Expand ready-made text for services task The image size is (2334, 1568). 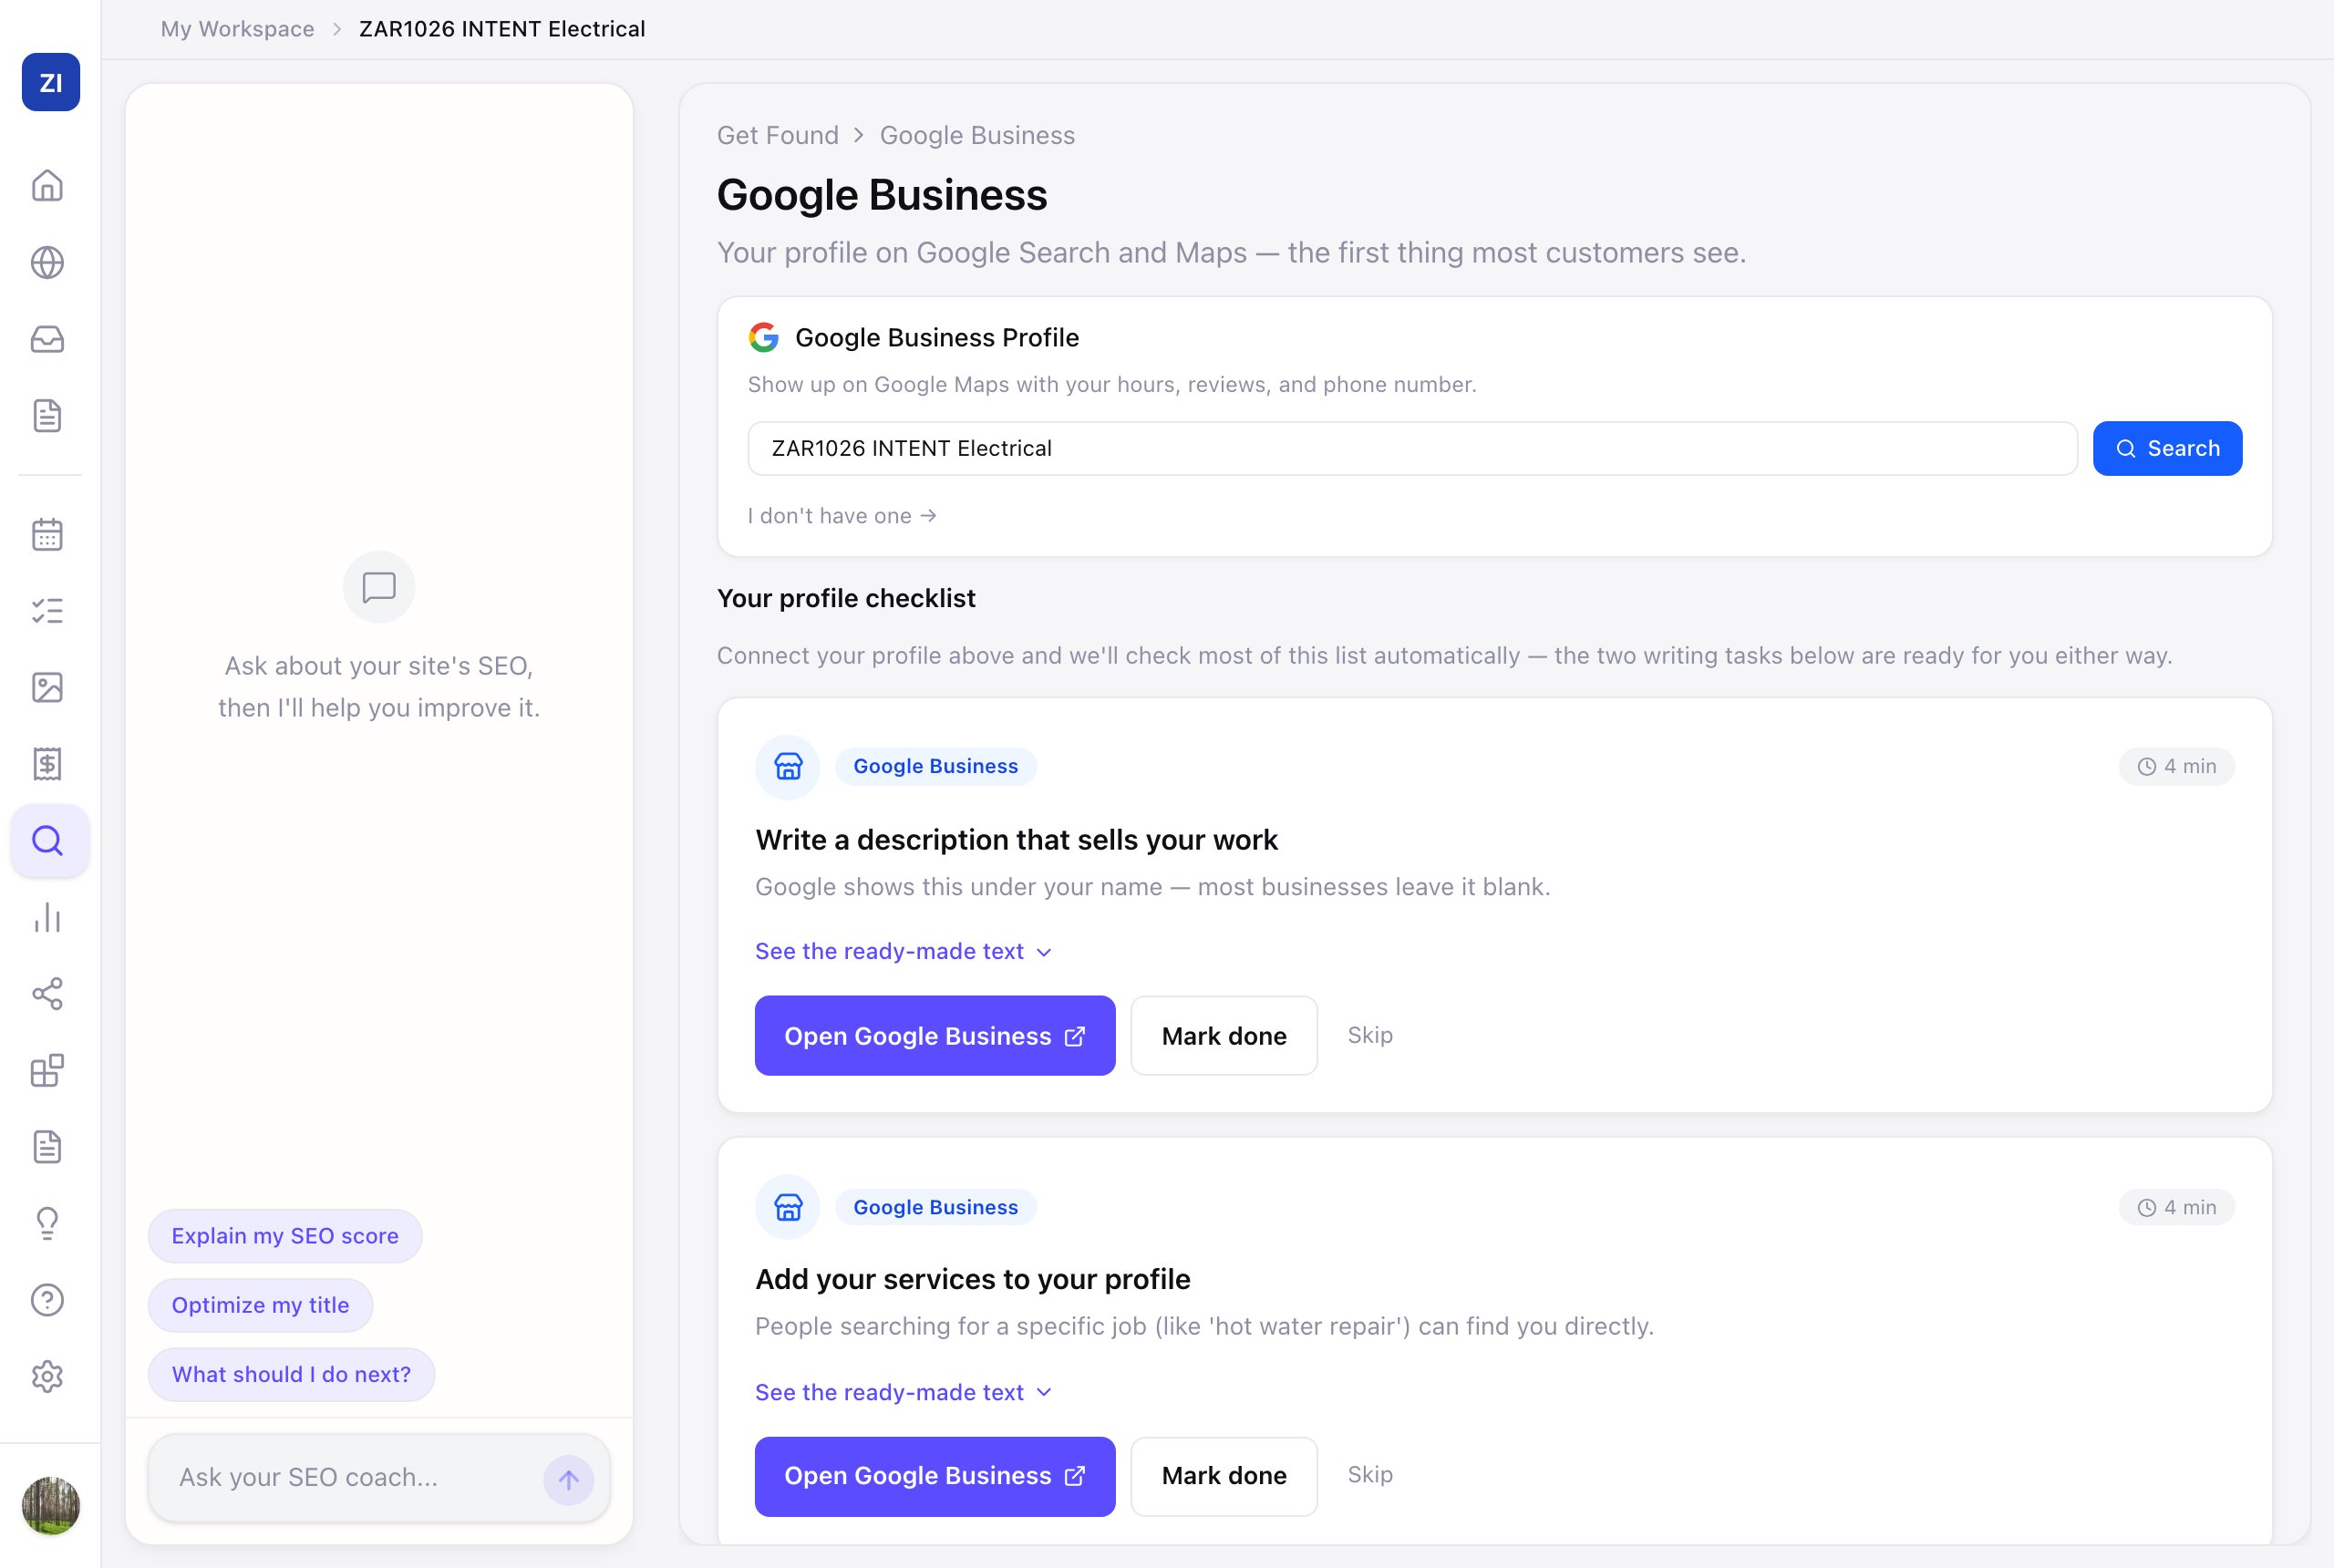click(903, 1392)
